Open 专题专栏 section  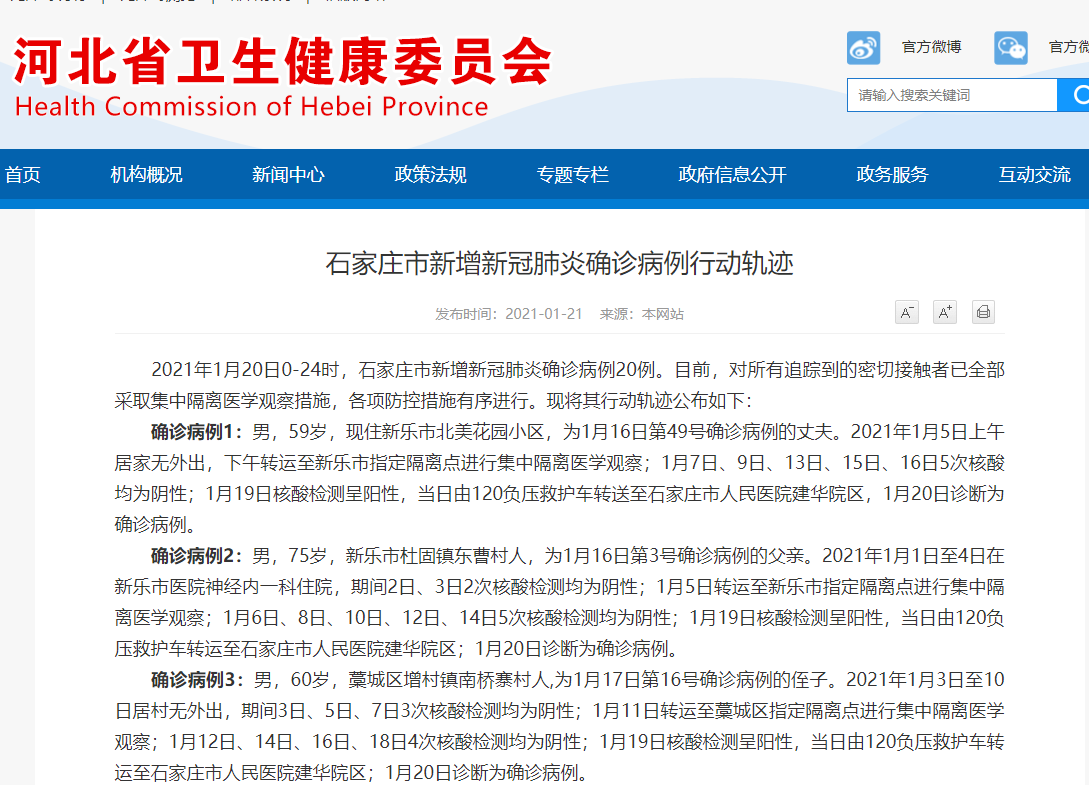(573, 174)
